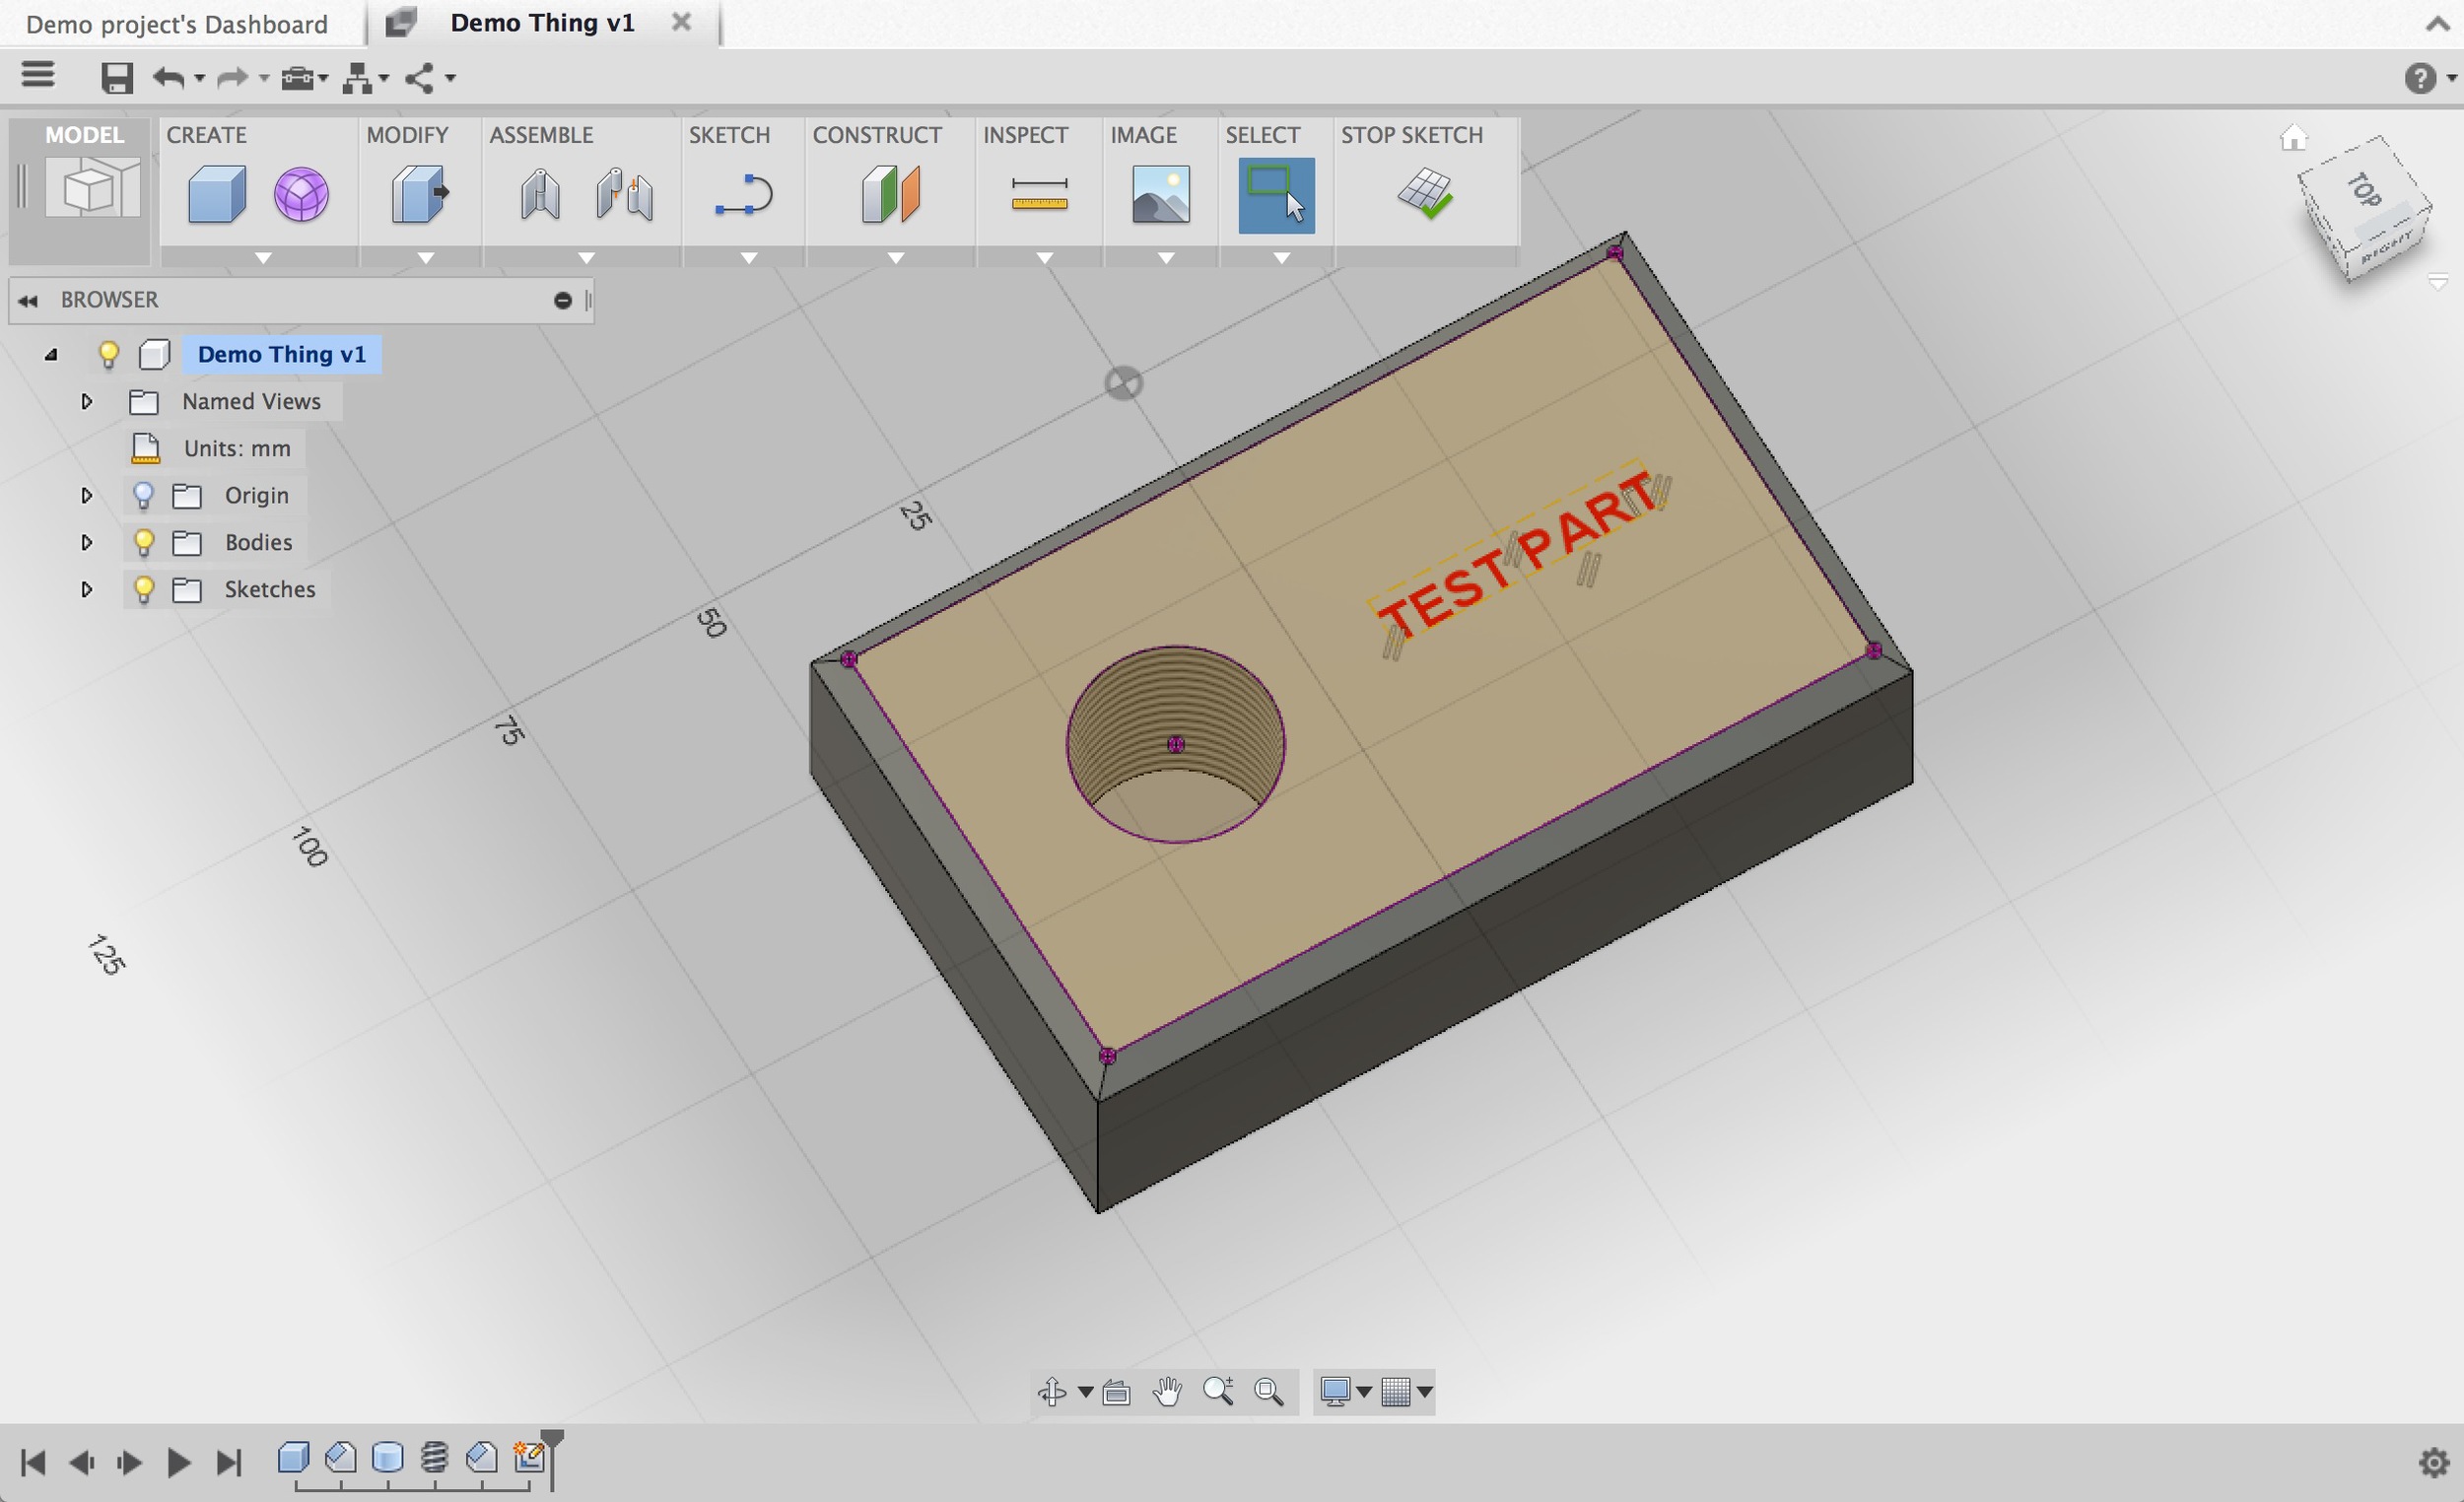The width and height of the screenshot is (2464, 1502).
Task: Open the MODEL workspace switcher
Action: (x=84, y=185)
